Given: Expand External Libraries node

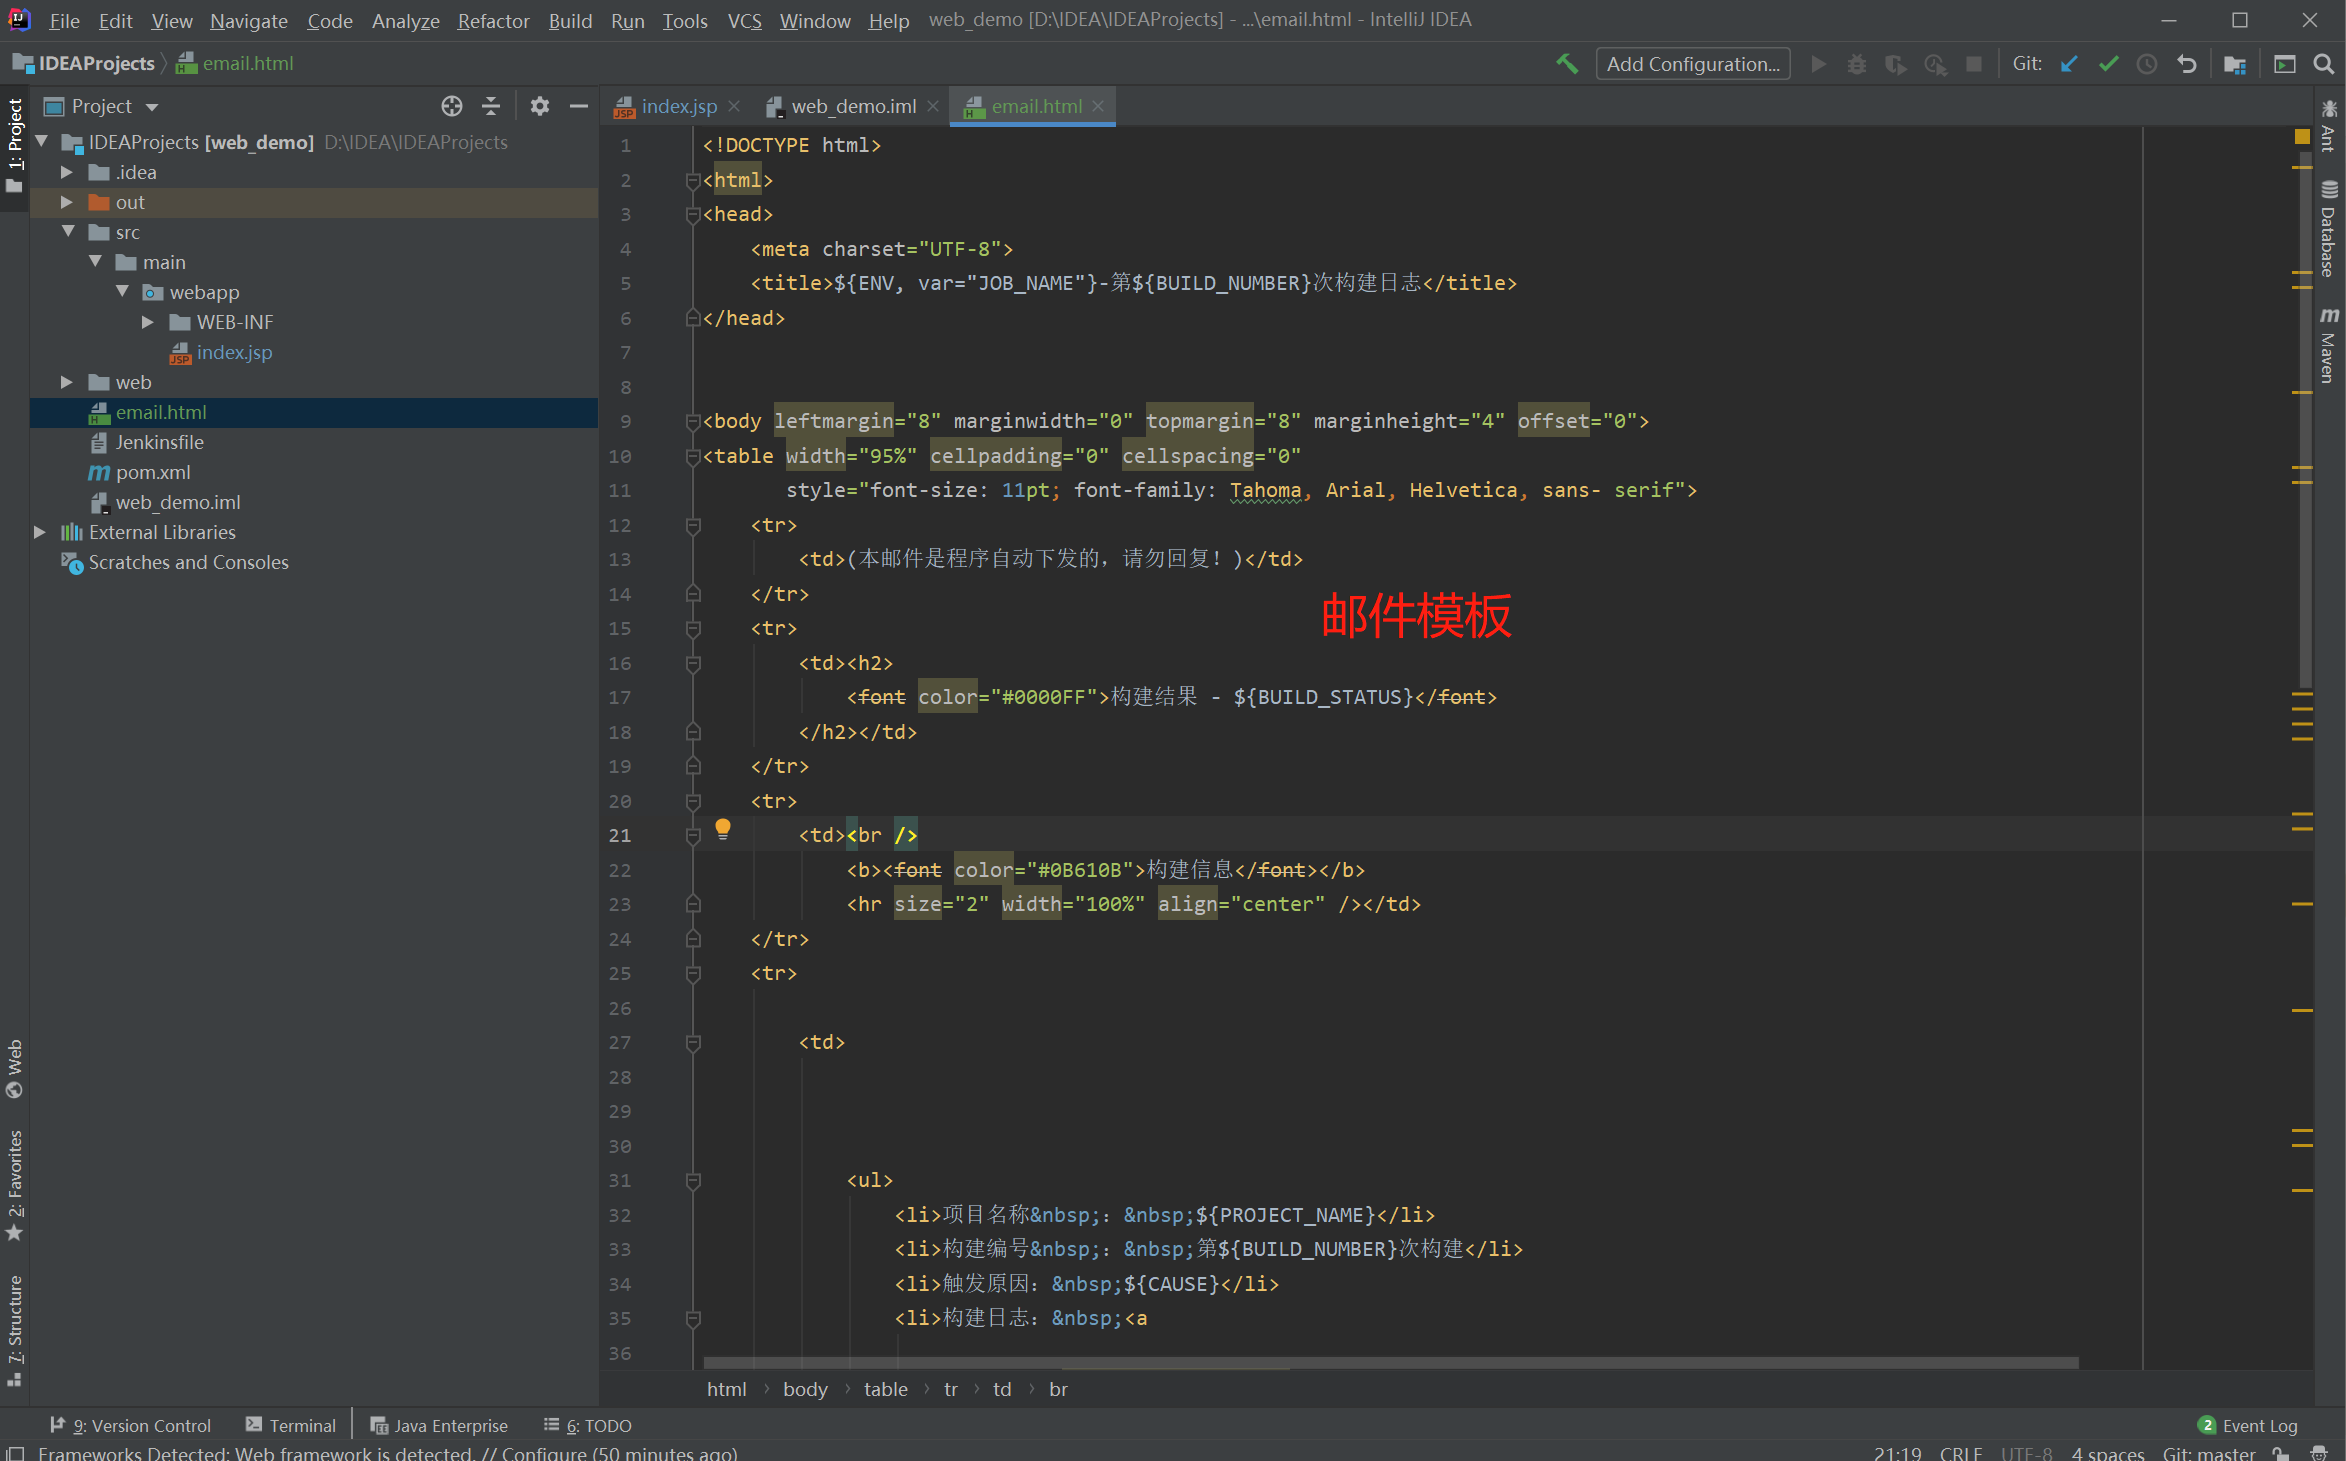Looking at the screenshot, I should 40,532.
